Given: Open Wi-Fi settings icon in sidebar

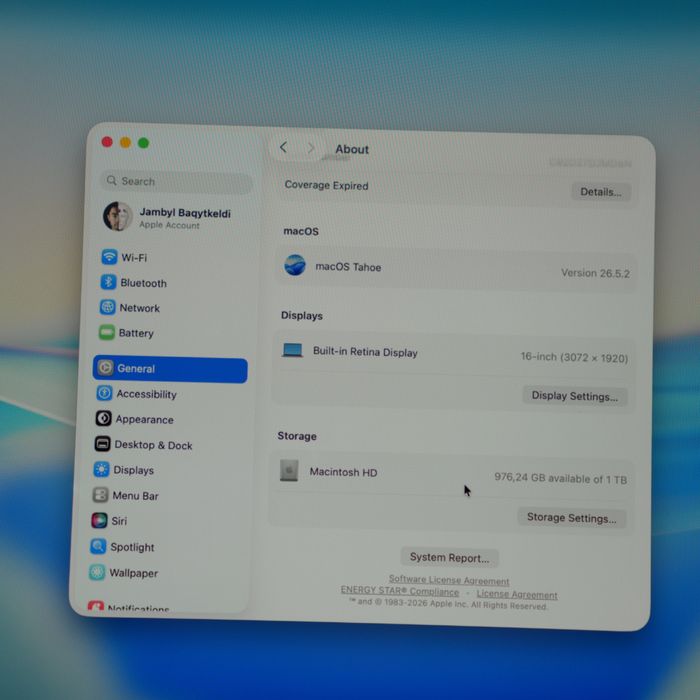Looking at the screenshot, I should point(109,257).
